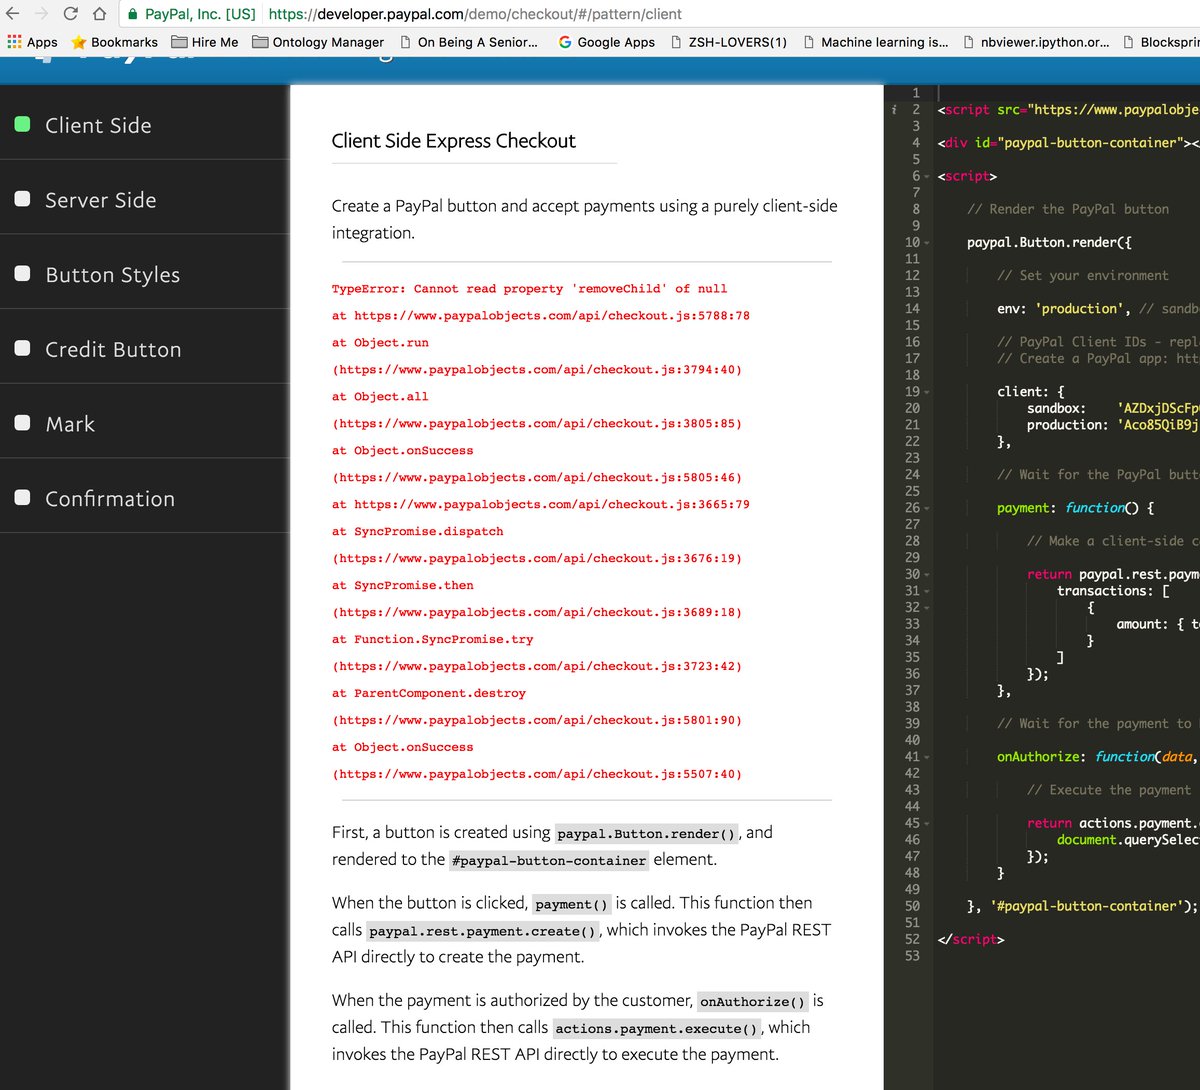
Task: Click the actions.payment.execute() inline code
Action: [656, 1029]
